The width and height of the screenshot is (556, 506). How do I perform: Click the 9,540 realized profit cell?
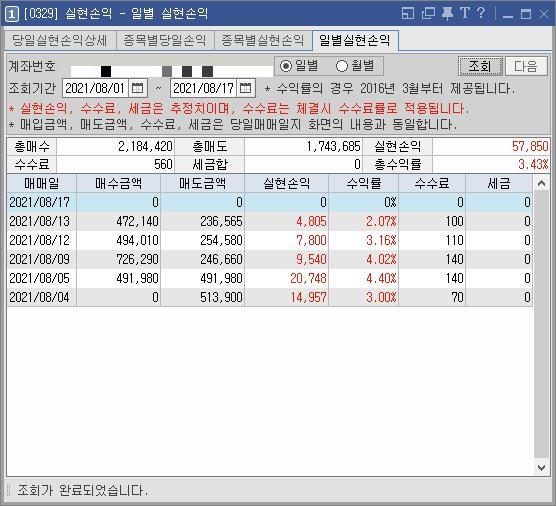point(287,259)
